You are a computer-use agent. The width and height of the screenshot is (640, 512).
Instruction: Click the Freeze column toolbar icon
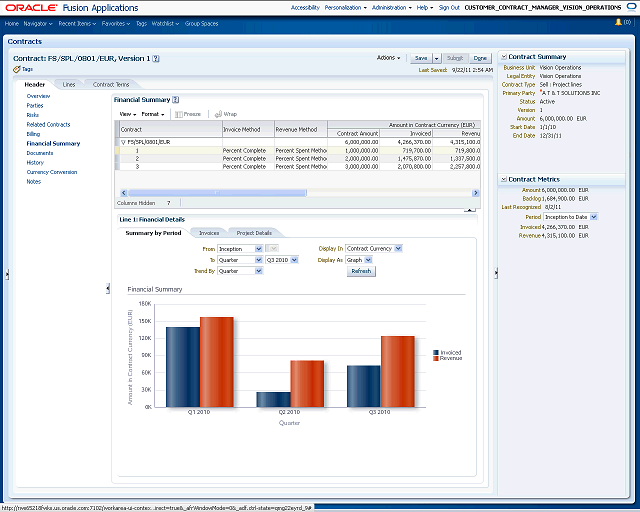click(x=179, y=114)
